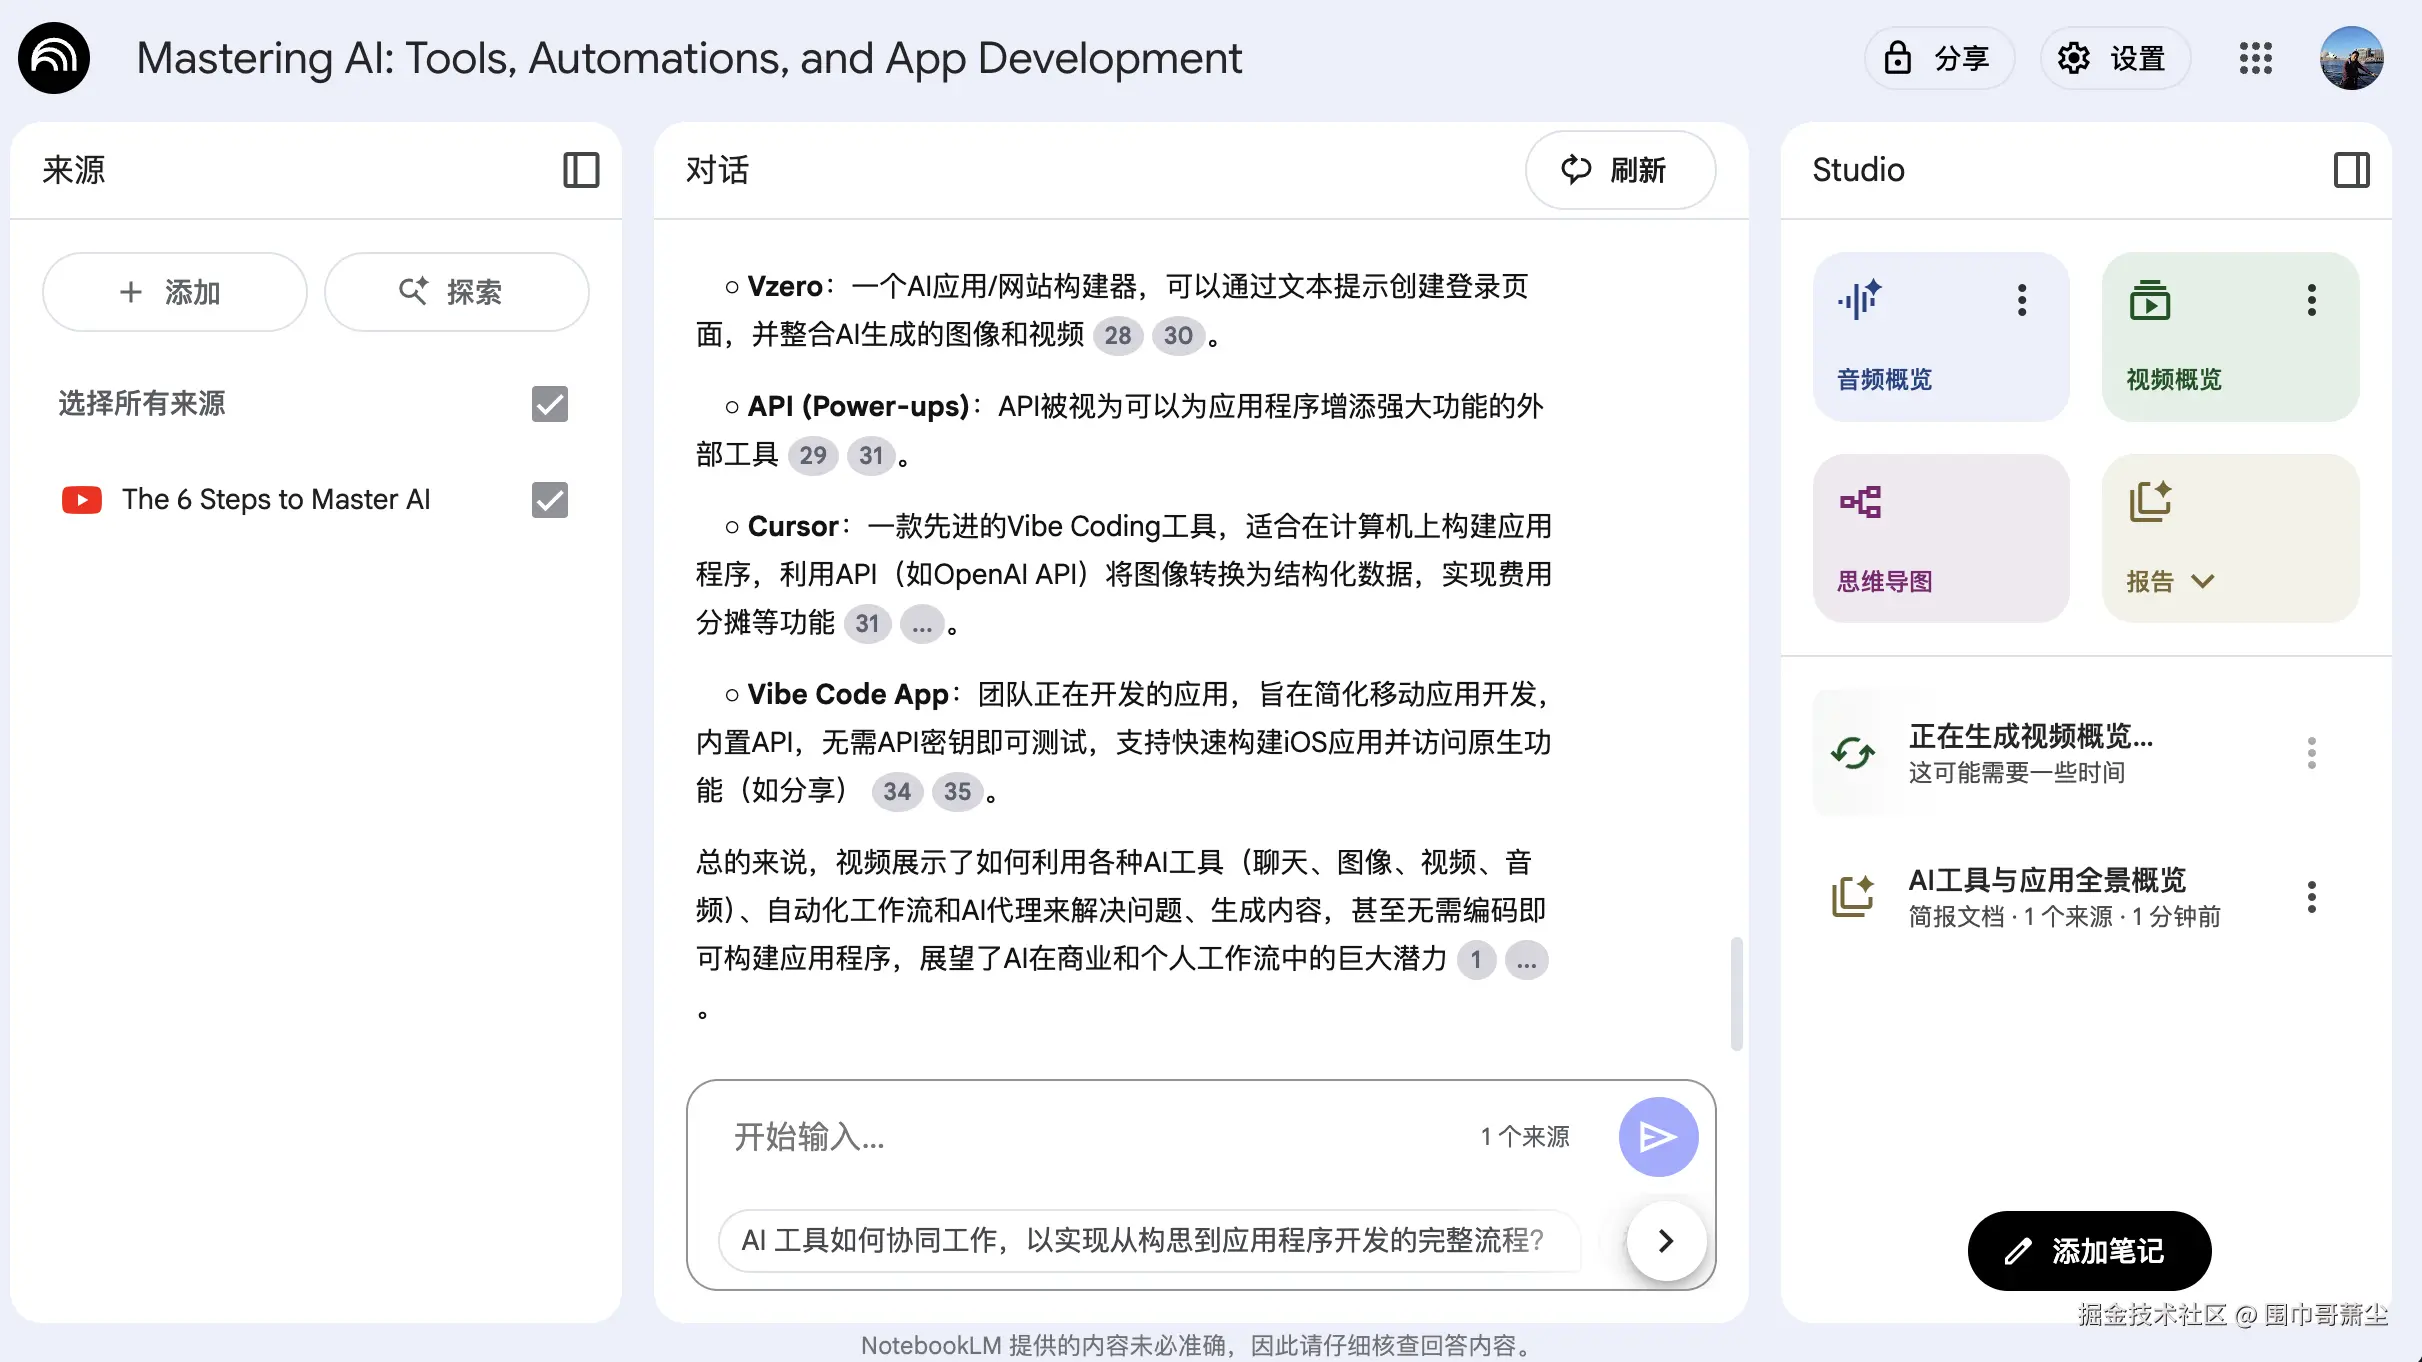Click the 刷新 refresh button
Screen dimensions: 2422x1362
point(1620,170)
